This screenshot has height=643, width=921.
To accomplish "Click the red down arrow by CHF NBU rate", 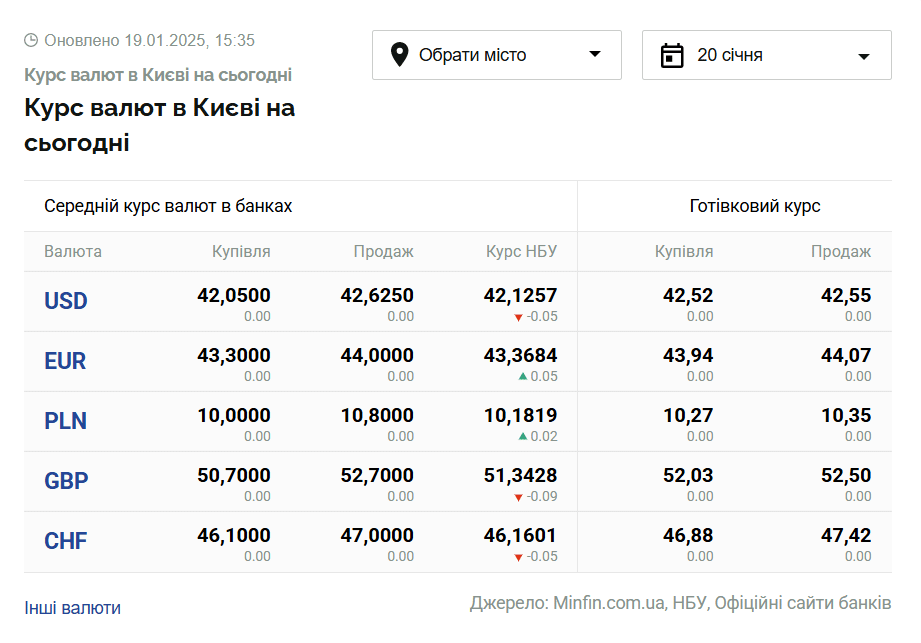I will 518,557.
